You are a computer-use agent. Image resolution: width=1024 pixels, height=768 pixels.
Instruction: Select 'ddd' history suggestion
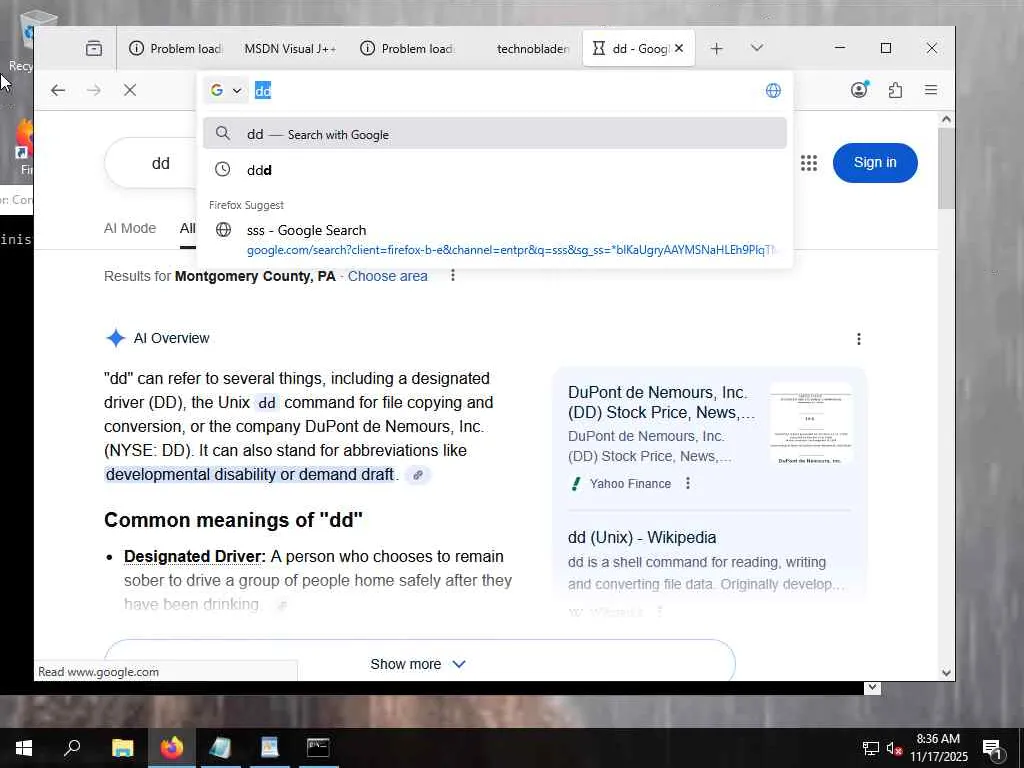point(494,170)
